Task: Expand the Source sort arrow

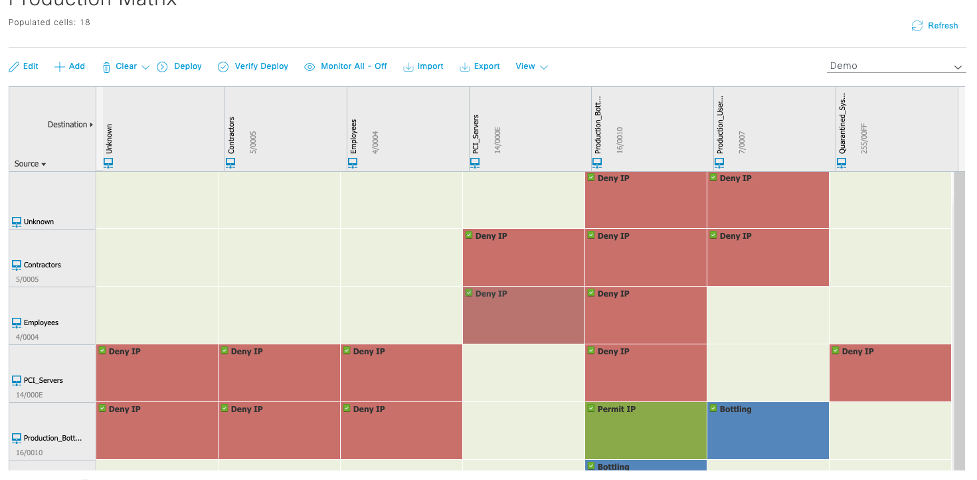Action: click(44, 165)
